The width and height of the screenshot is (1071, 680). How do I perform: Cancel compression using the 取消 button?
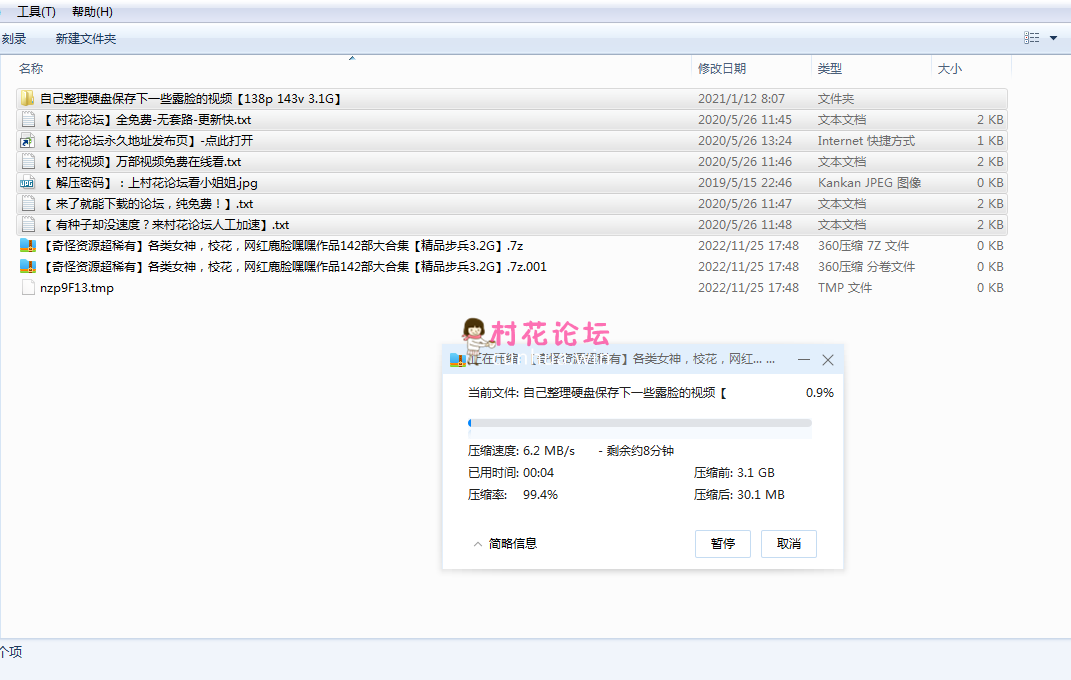click(788, 544)
